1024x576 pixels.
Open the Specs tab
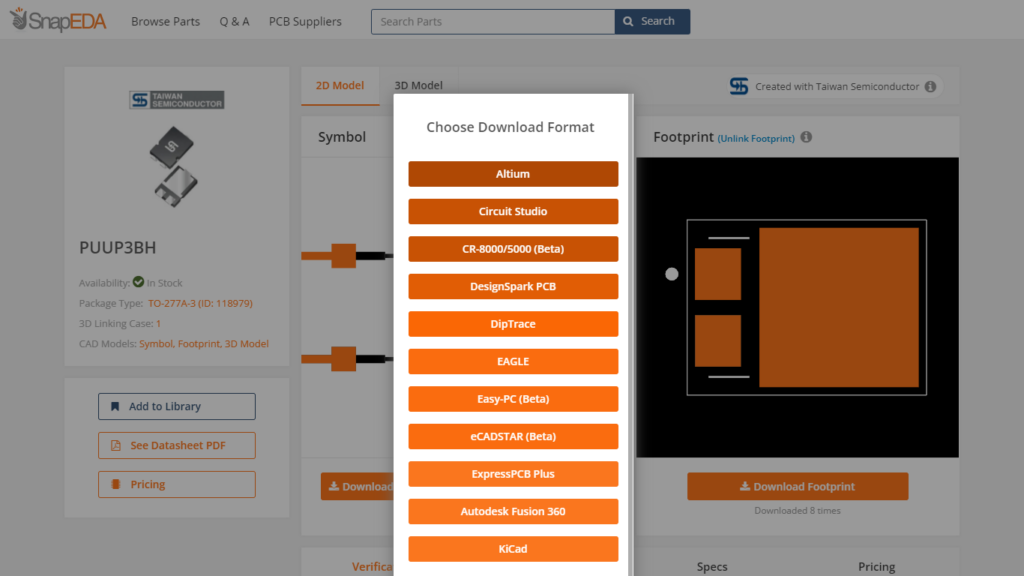[712, 567]
